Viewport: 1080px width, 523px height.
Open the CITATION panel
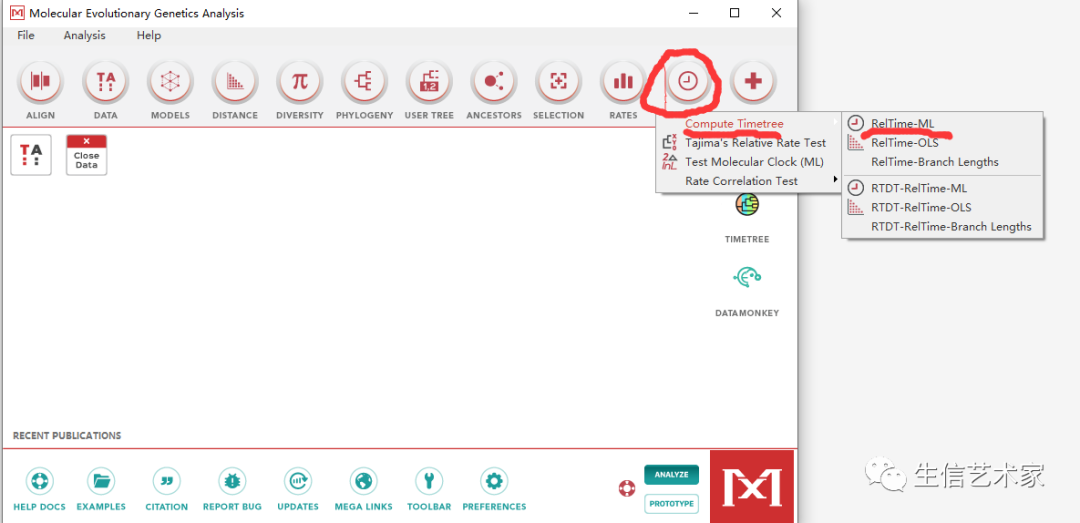click(x=167, y=489)
